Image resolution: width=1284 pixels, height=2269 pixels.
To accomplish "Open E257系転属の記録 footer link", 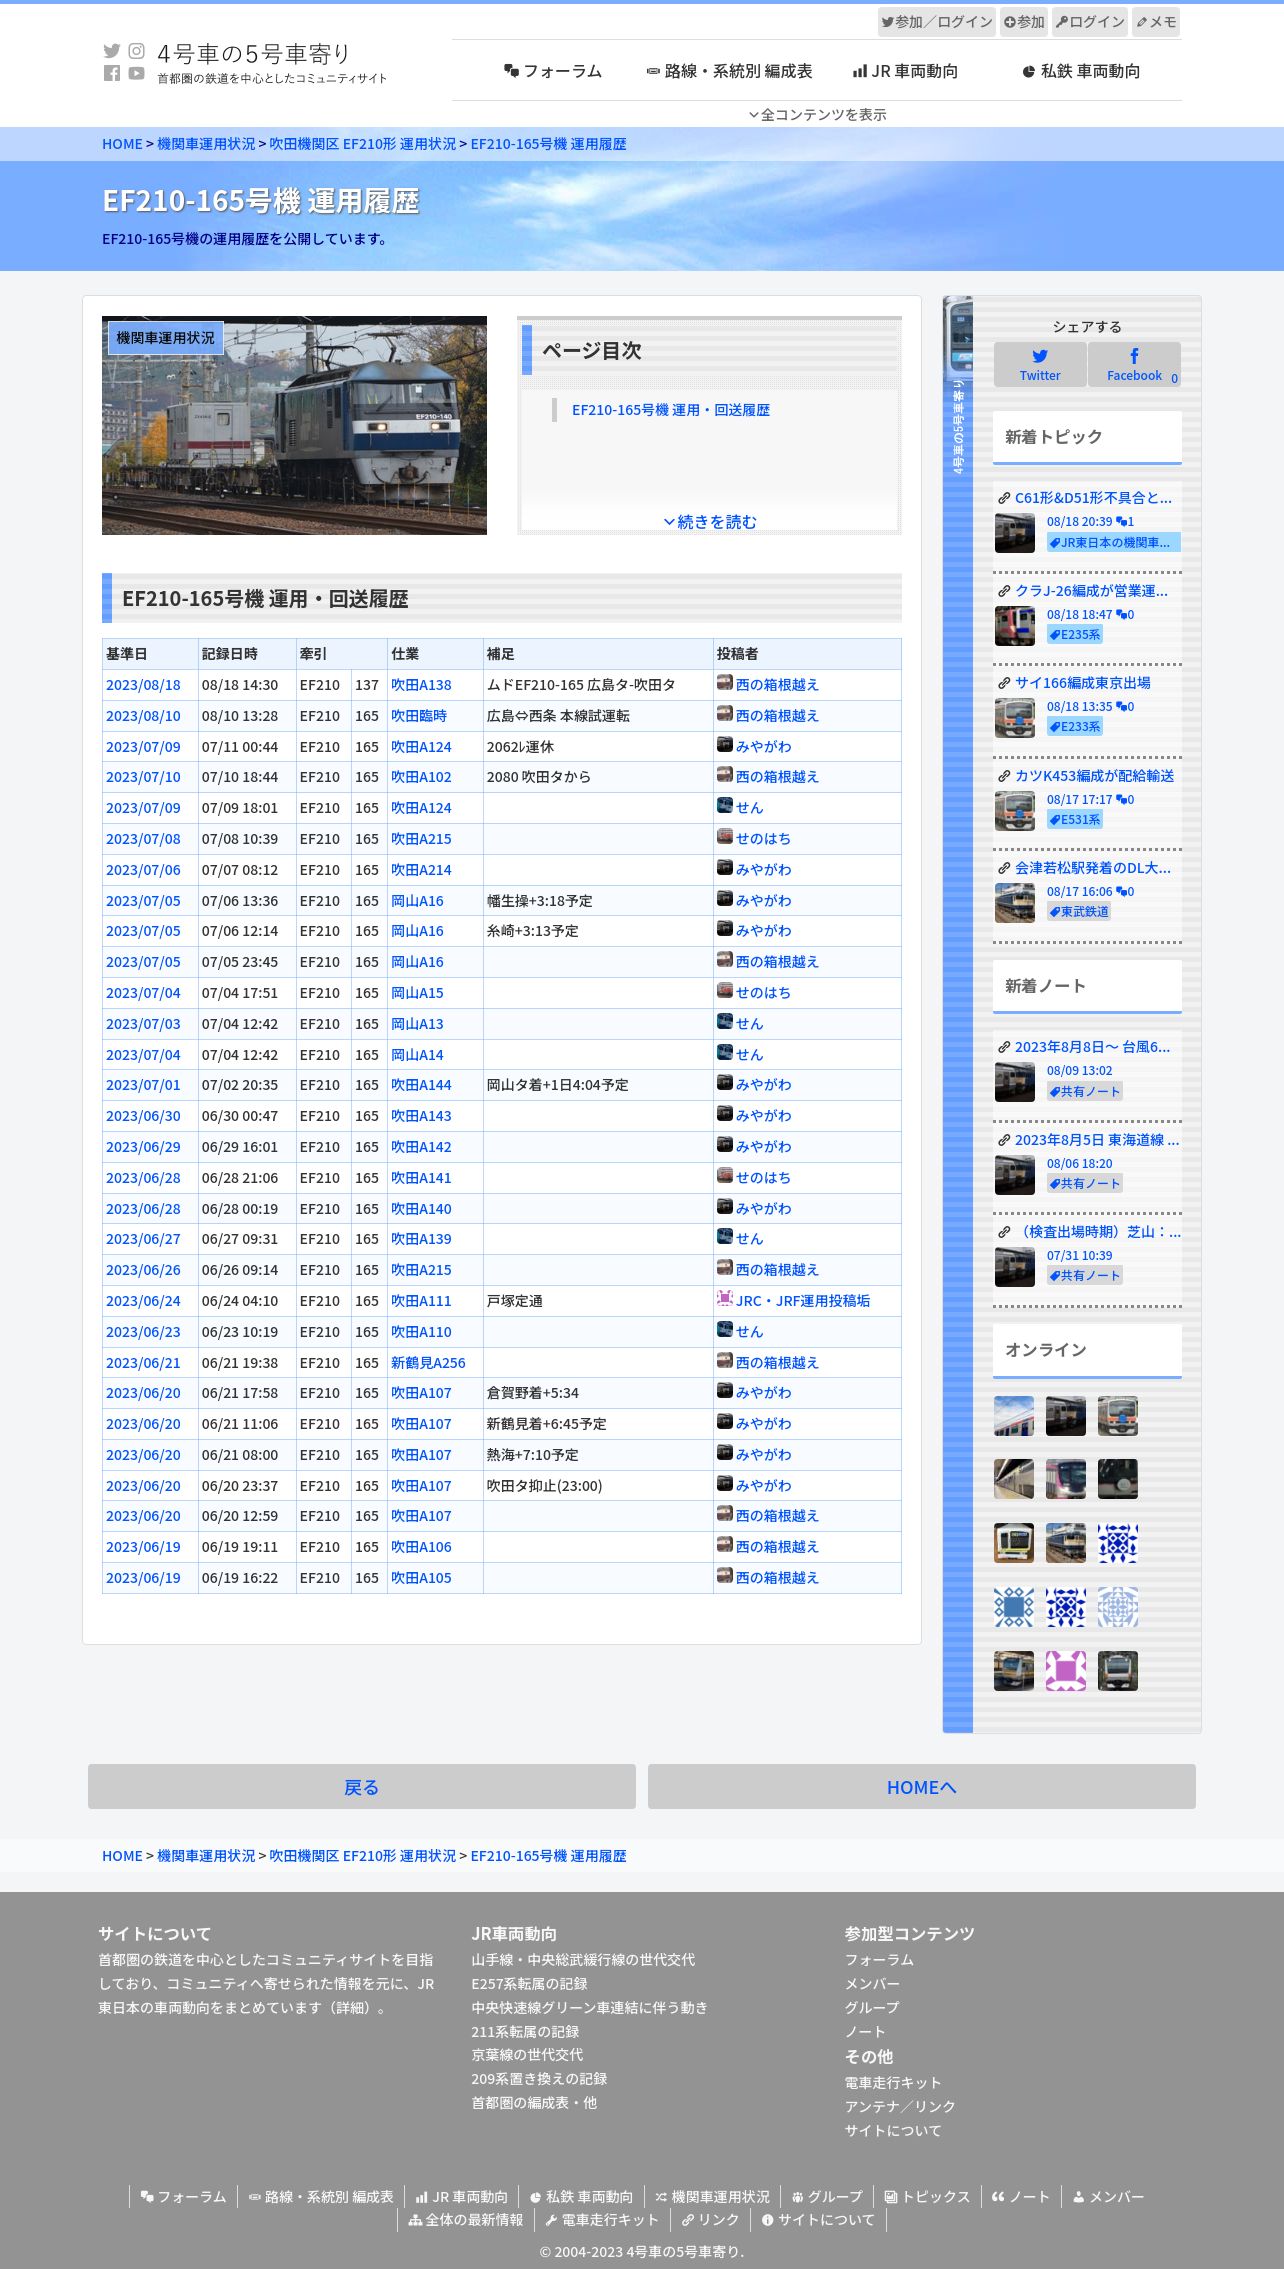I will 529,1984.
